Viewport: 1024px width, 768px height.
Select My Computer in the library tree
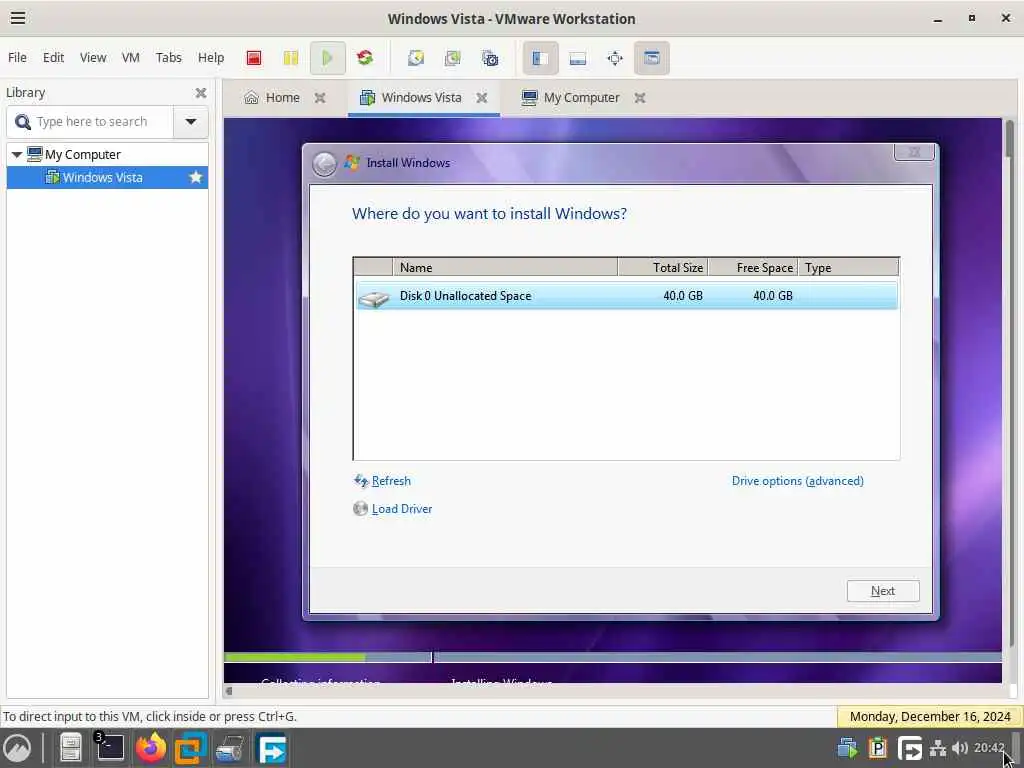point(82,155)
